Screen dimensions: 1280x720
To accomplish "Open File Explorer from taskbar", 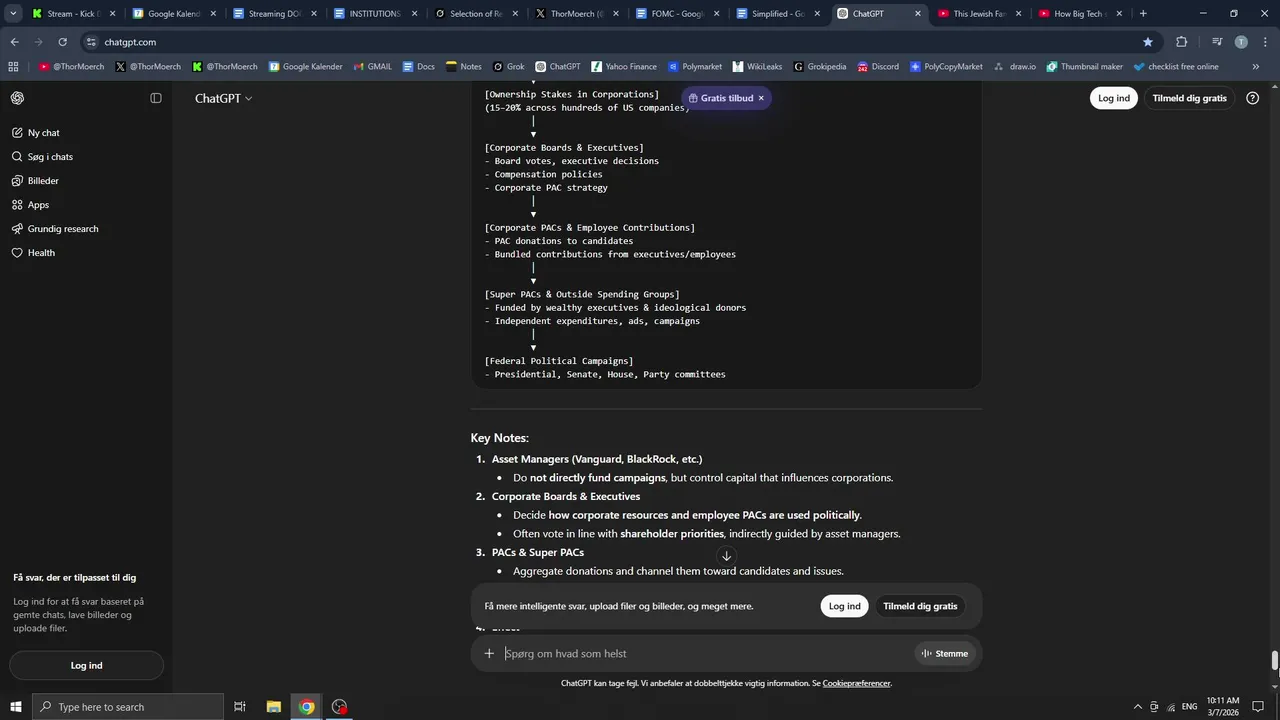I will click(x=273, y=707).
